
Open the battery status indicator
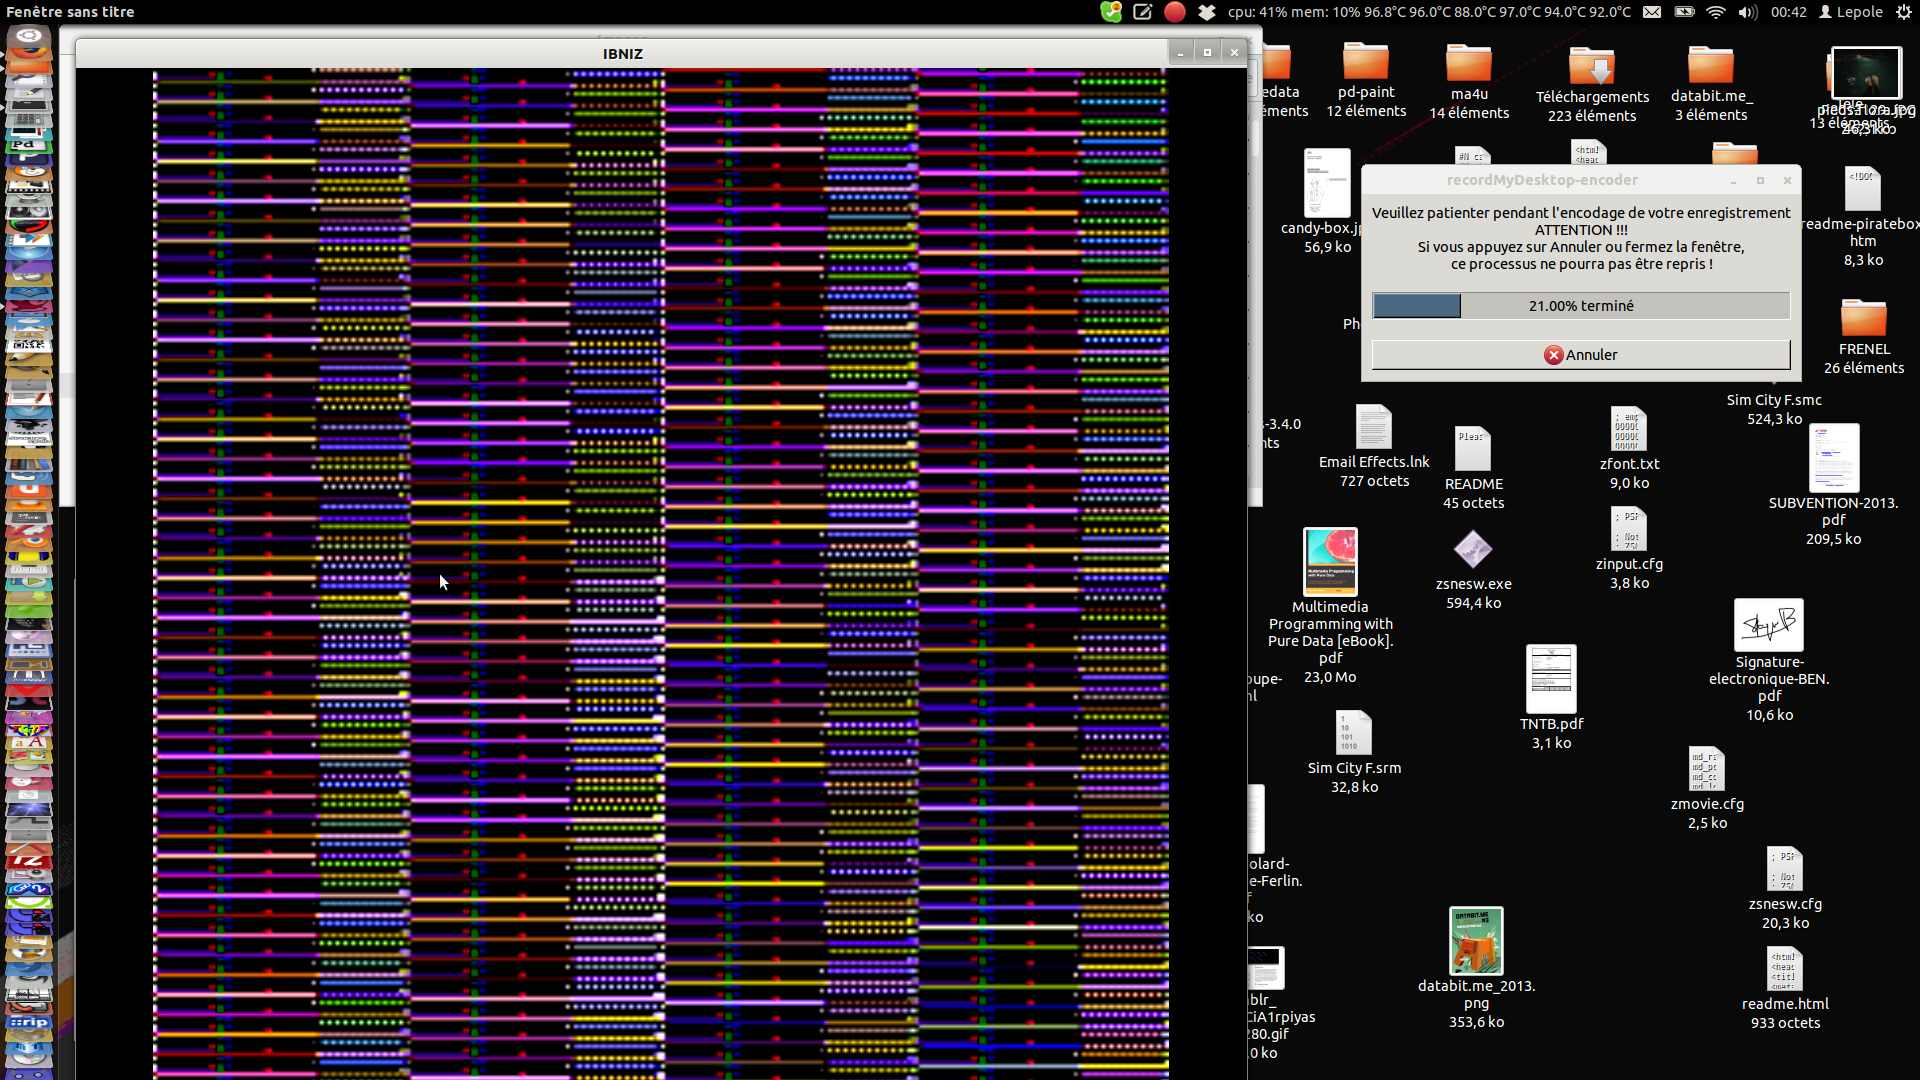(1684, 12)
